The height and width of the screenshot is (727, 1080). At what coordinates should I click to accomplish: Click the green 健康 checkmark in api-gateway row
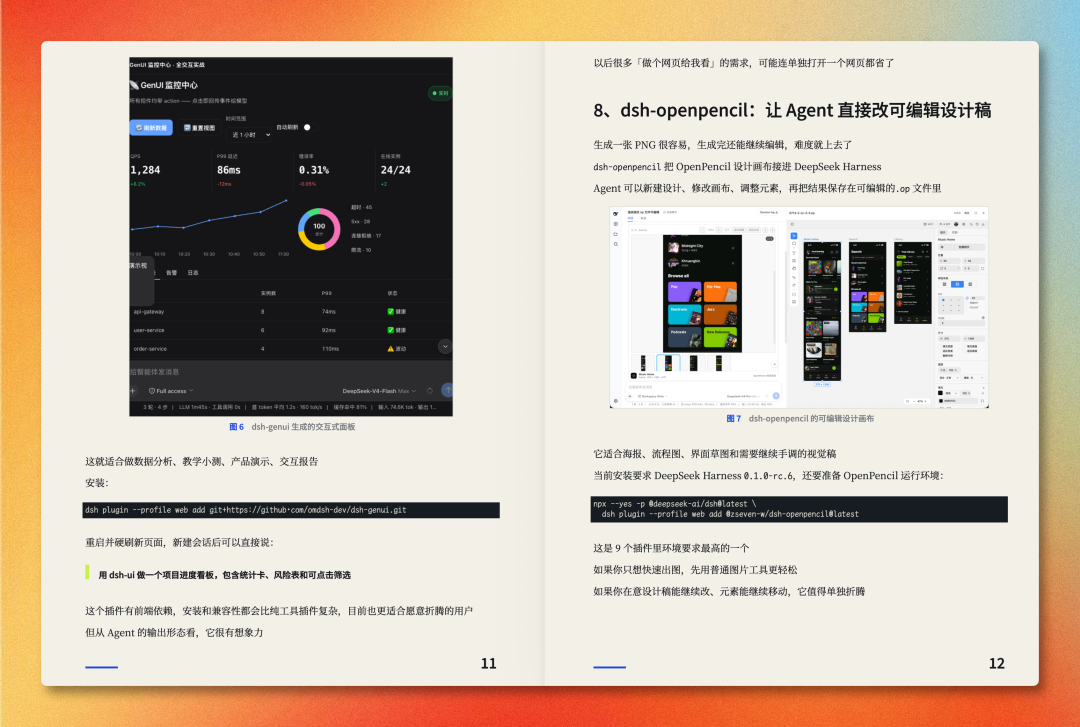tap(391, 311)
